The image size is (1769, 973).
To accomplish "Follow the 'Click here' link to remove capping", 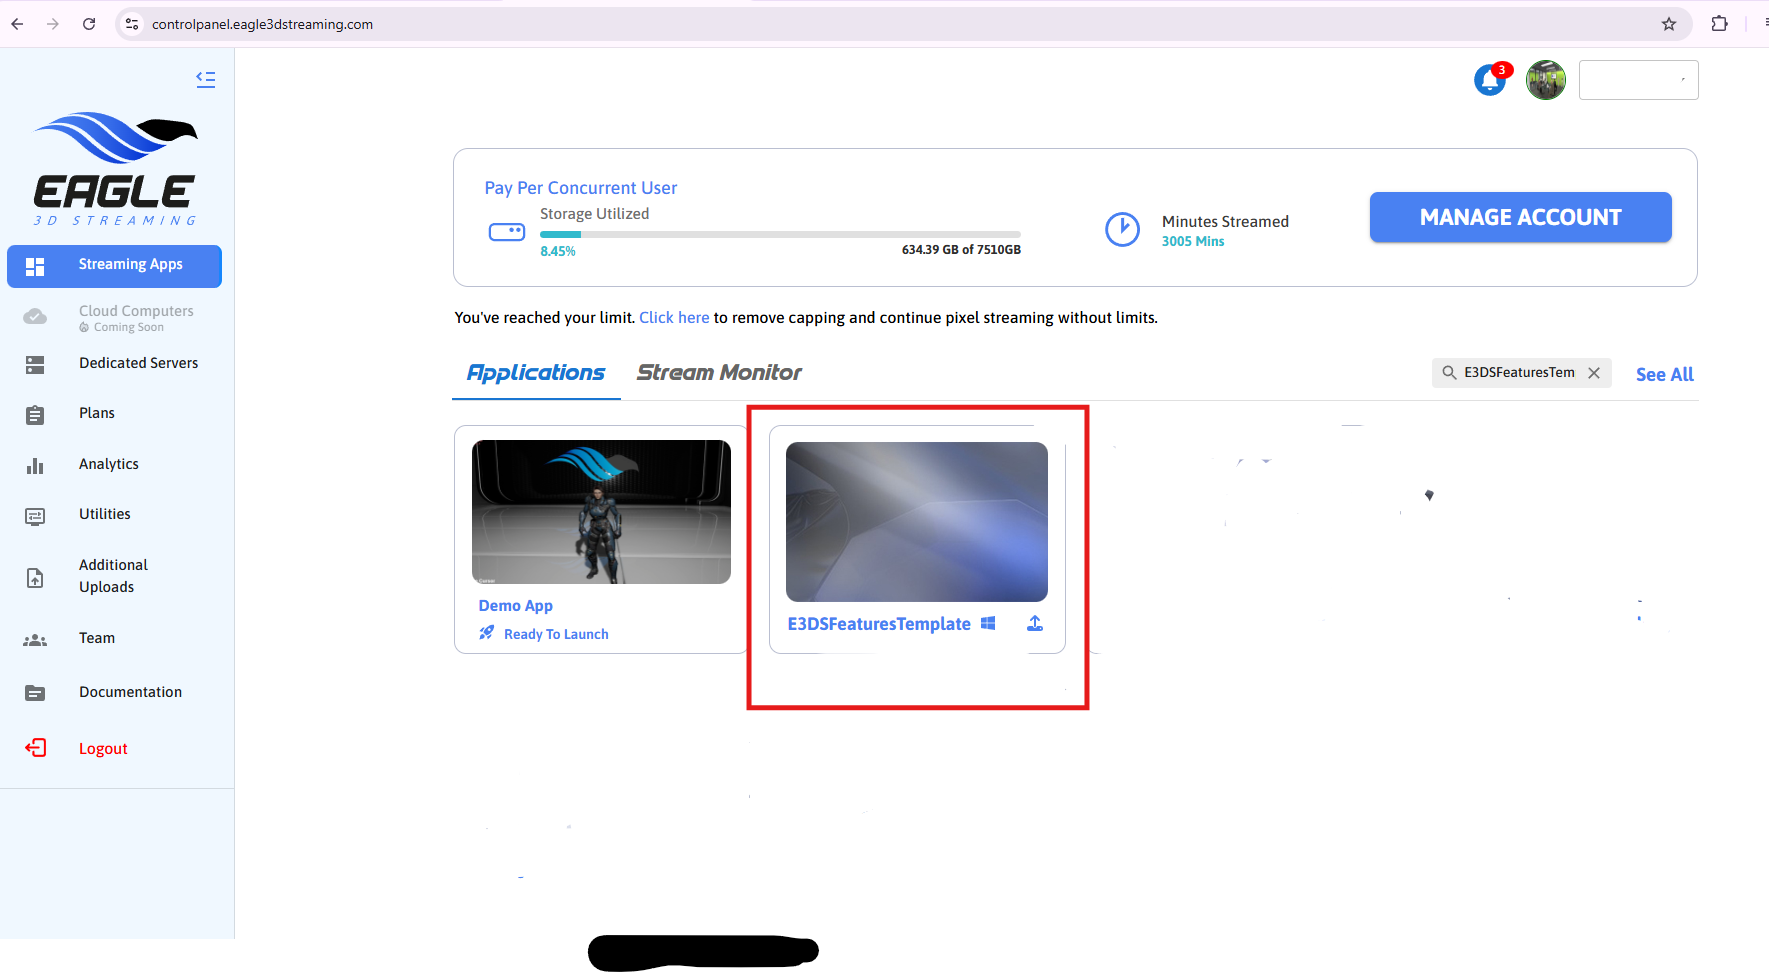I will click(674, 318).
